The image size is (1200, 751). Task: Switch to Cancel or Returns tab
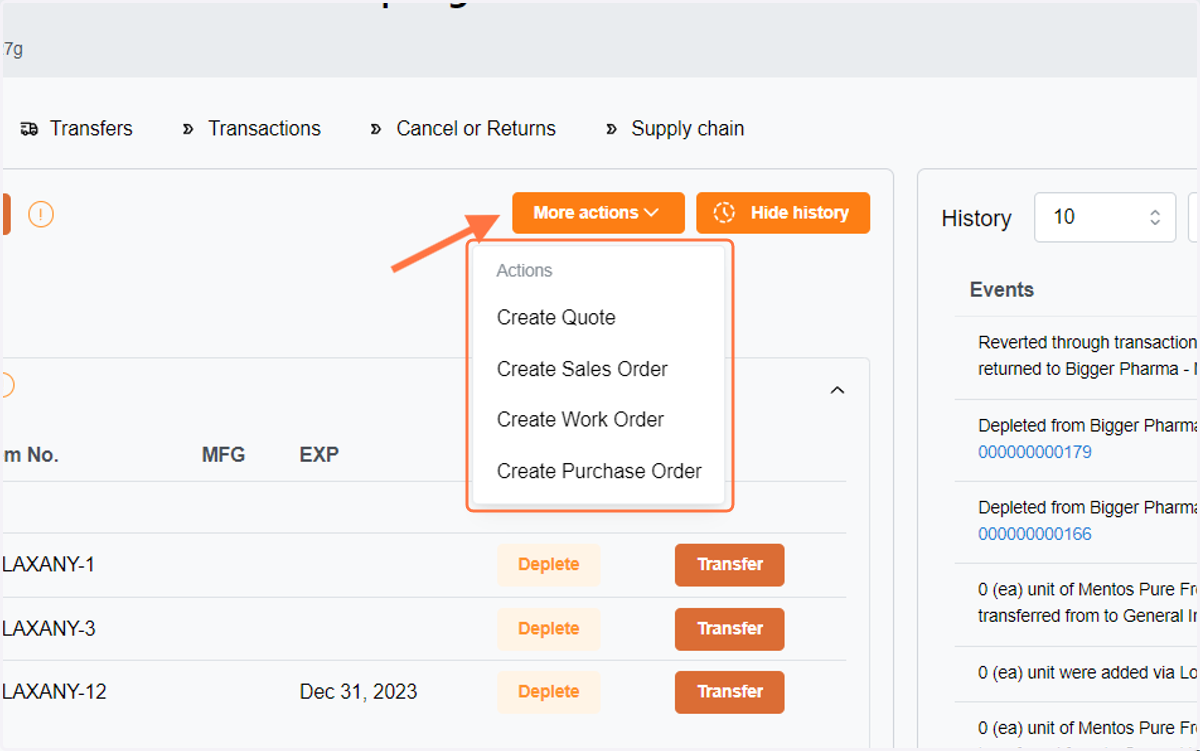point(463,129)
